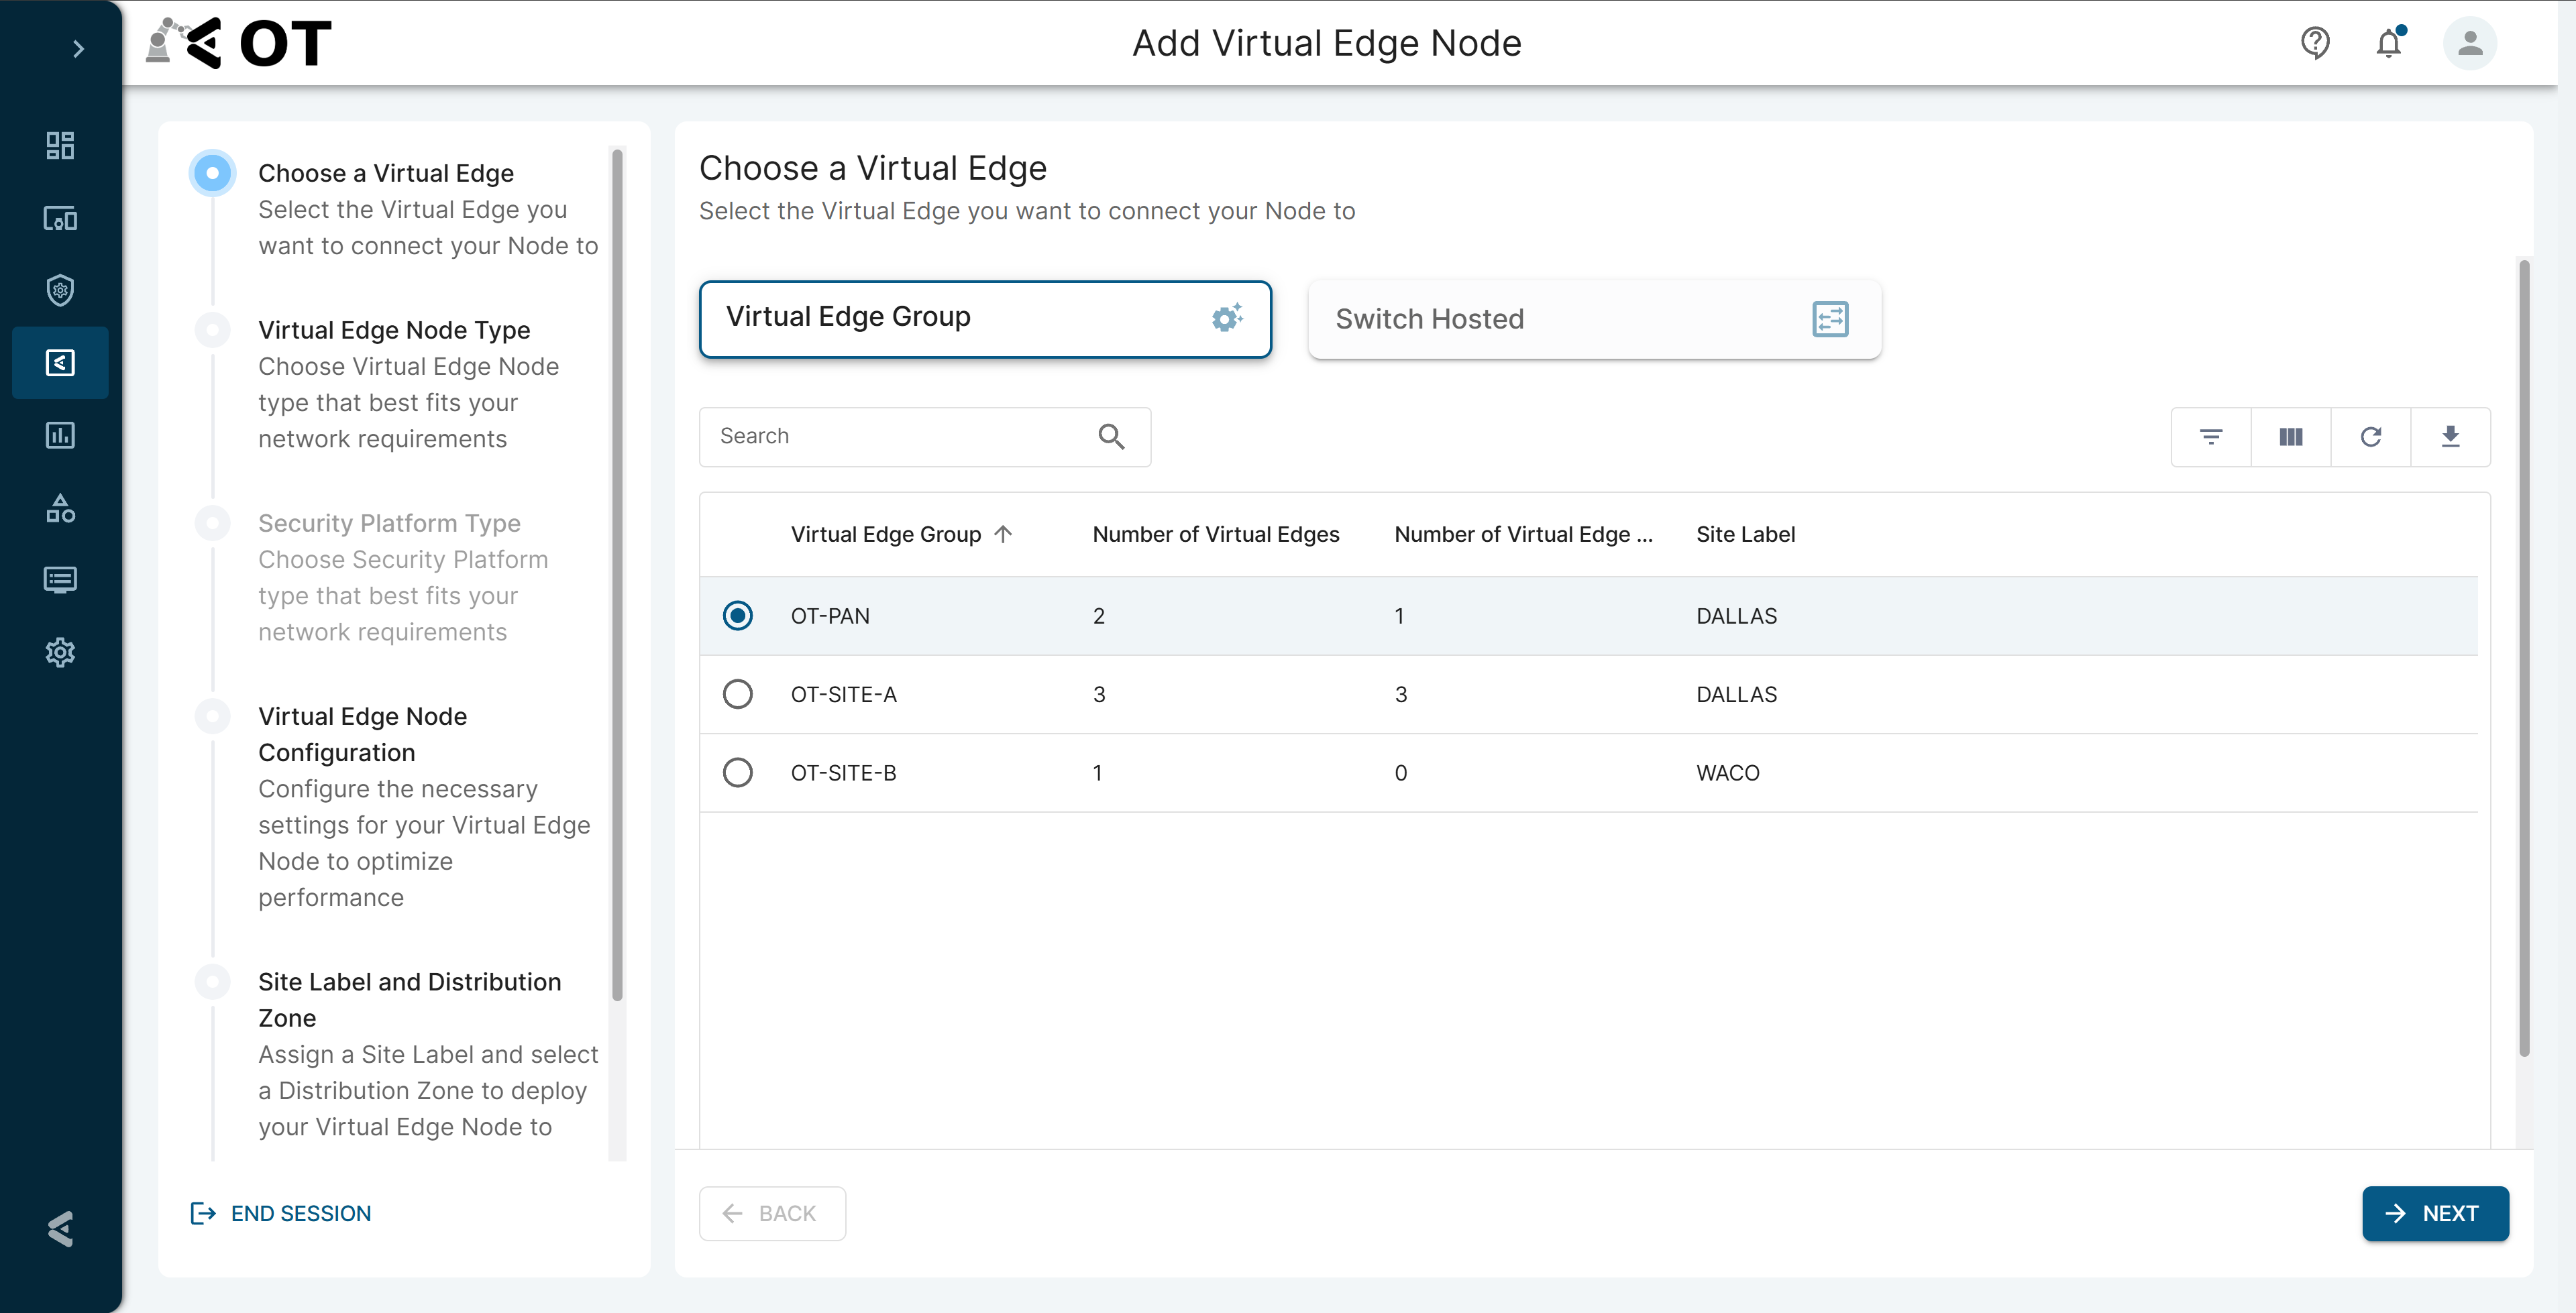The height and width of the screenshot is (1313, 2576).
Task: Sort by Number of Virtual Edge ... column
Action: pos(1523,535)
